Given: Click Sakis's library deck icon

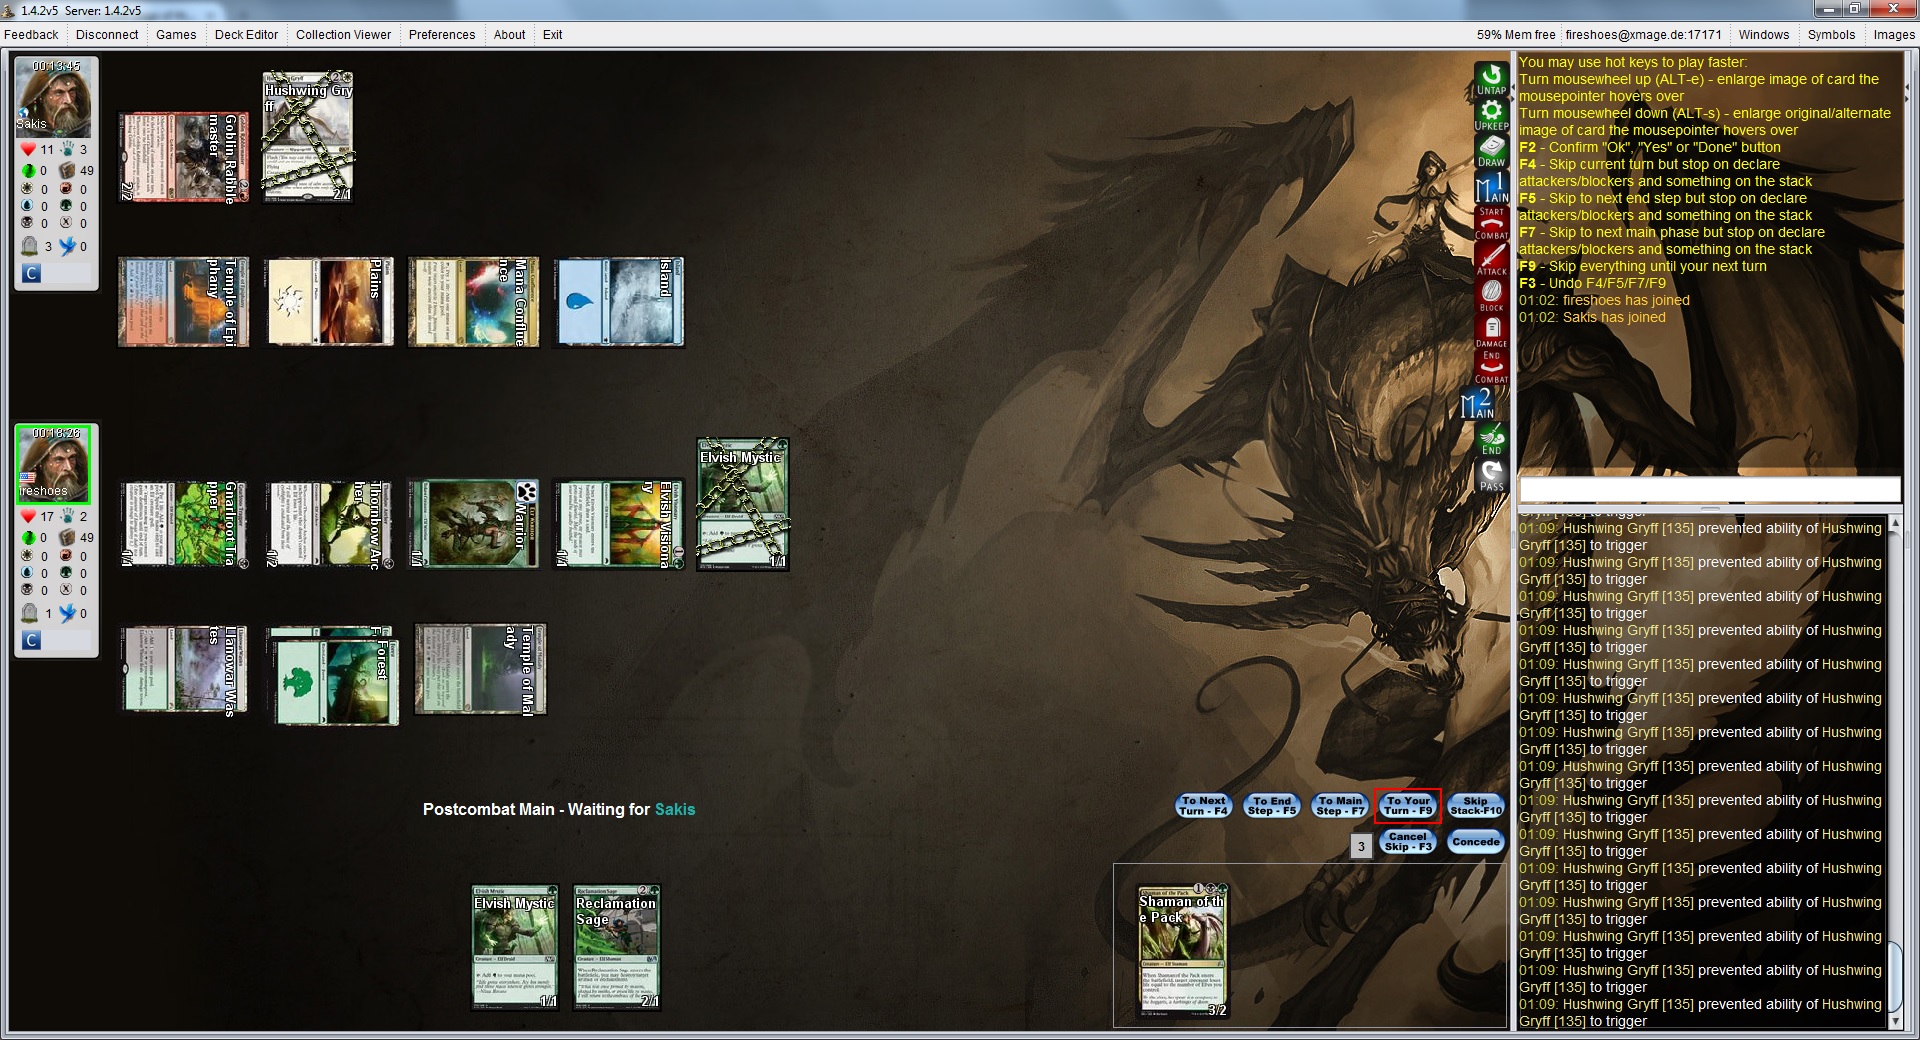Looking at the screenshot, I should (67, 170).
